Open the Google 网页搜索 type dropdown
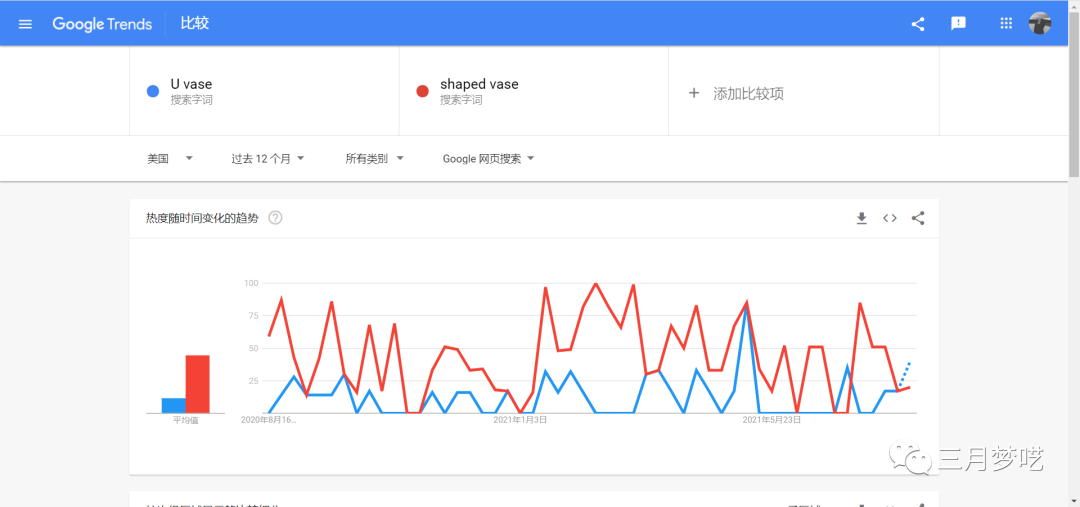The height and width of the screenshot is (507, 1080). pos(488,158)
